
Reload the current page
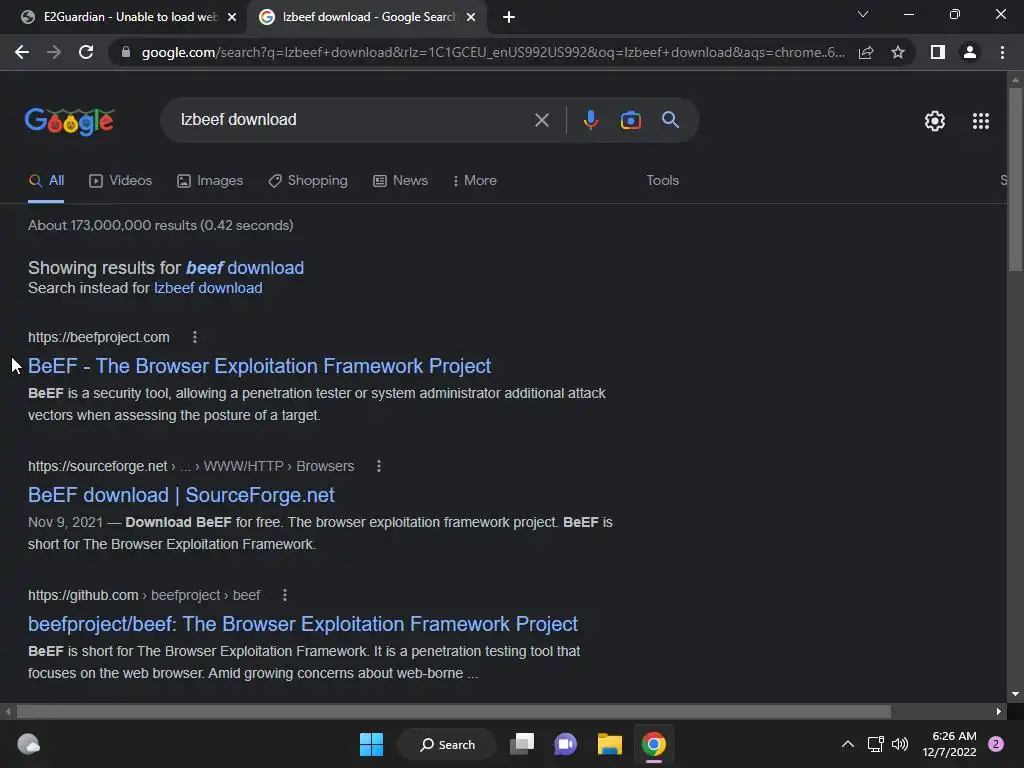[86, 52]
